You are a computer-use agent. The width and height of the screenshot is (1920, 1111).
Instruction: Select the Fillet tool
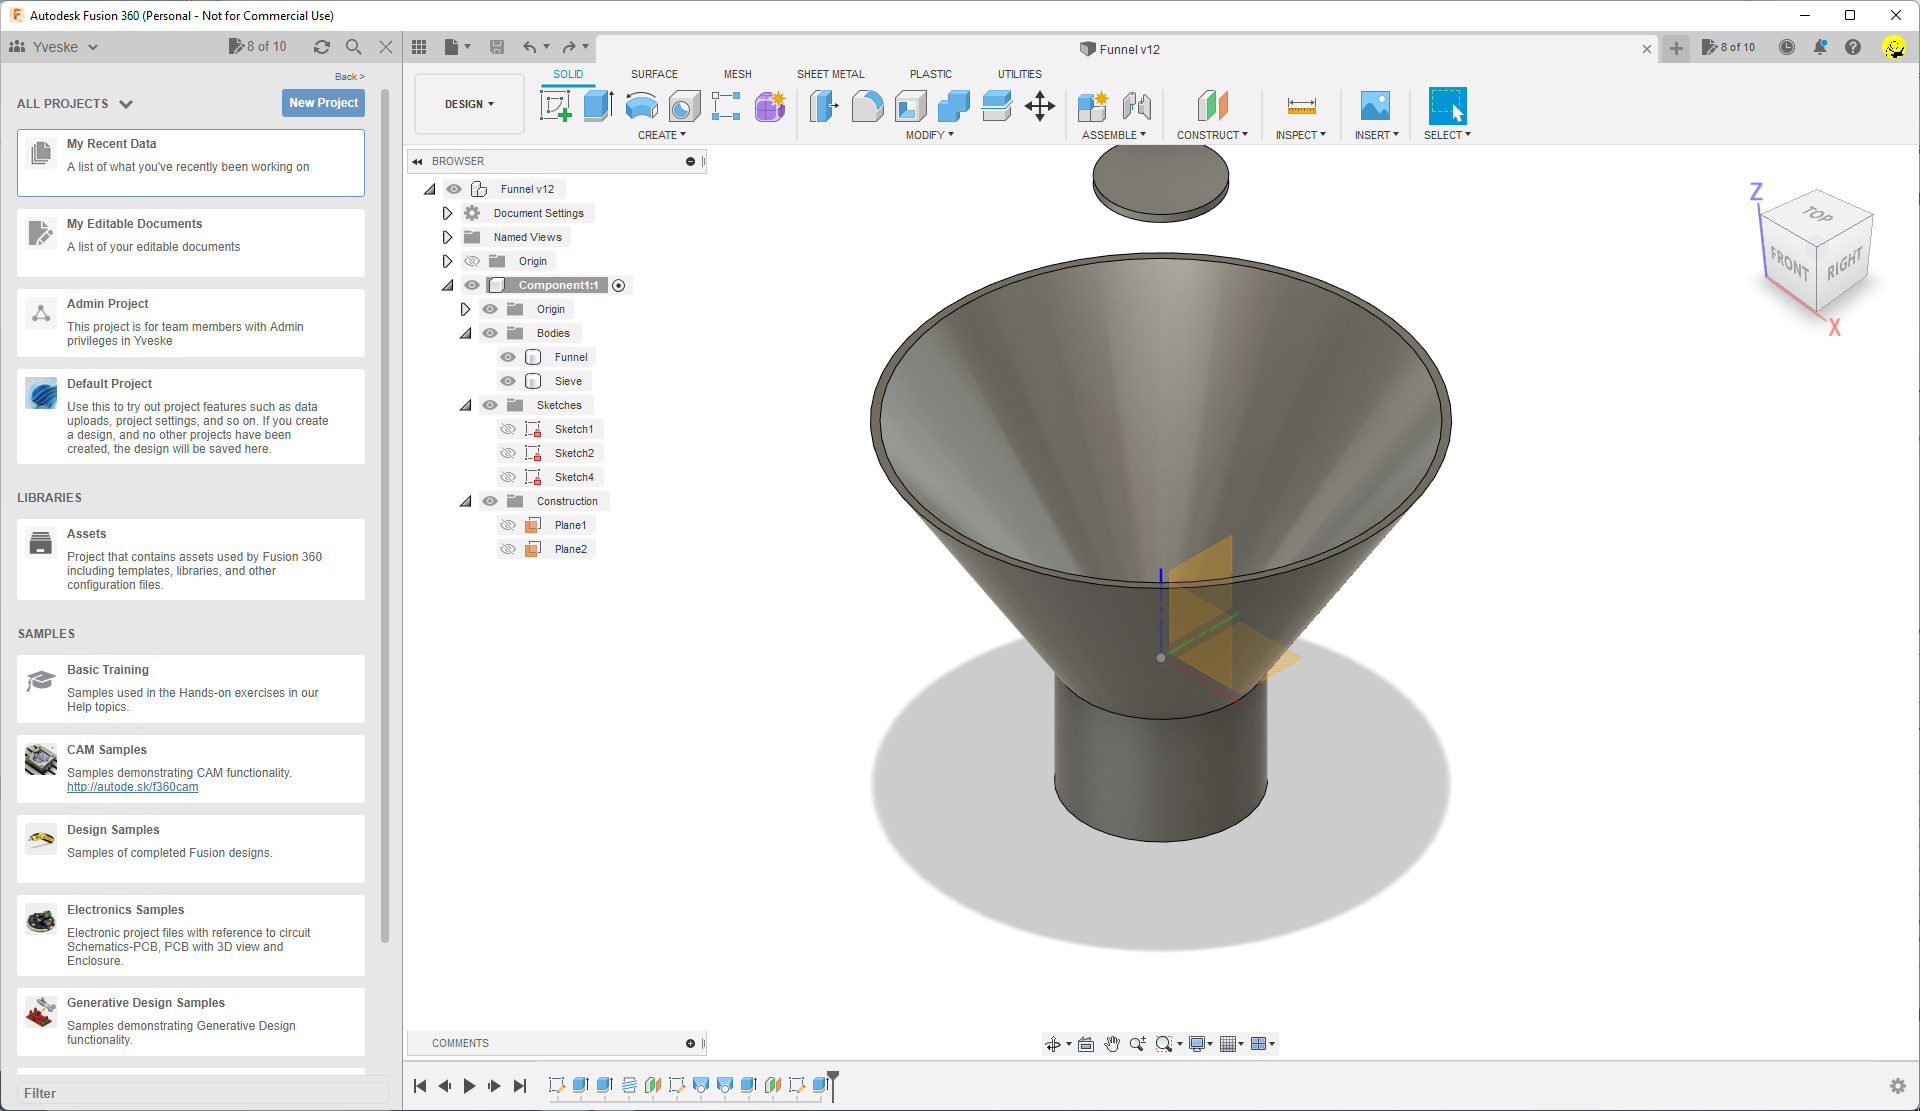(867, 106)
